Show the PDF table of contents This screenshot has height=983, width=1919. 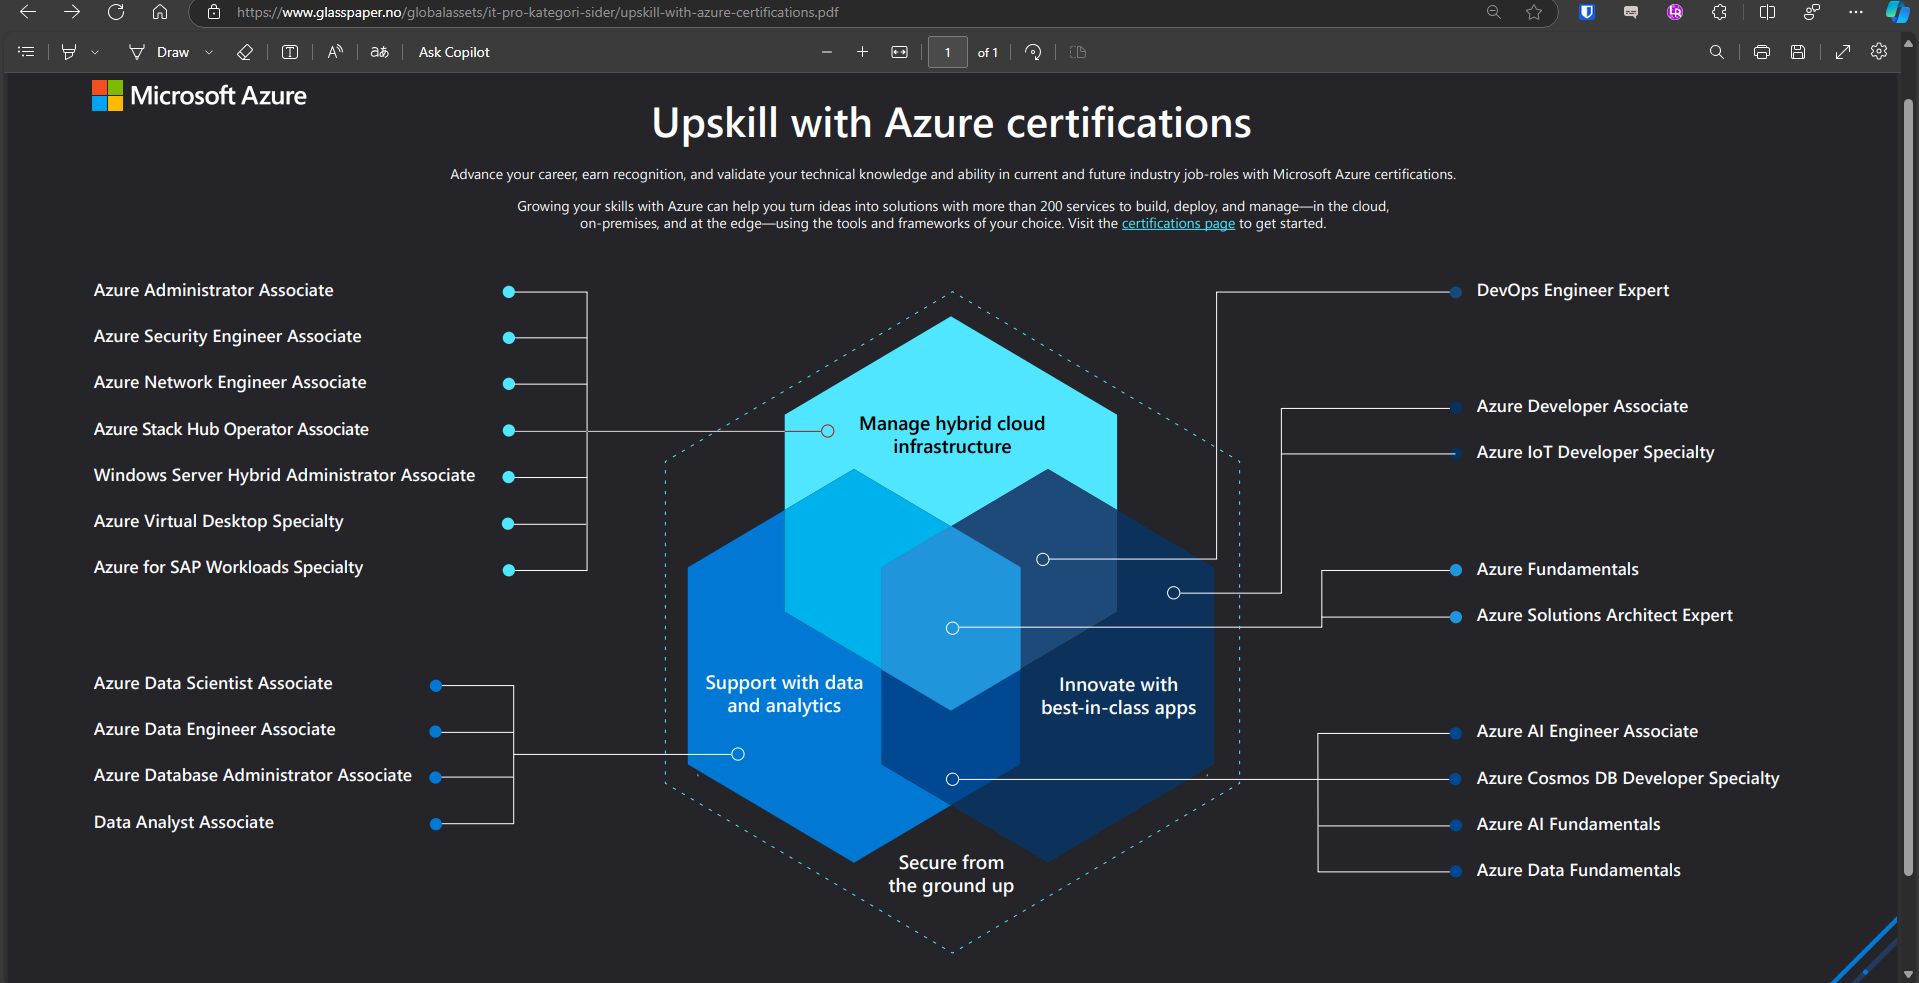27,52
